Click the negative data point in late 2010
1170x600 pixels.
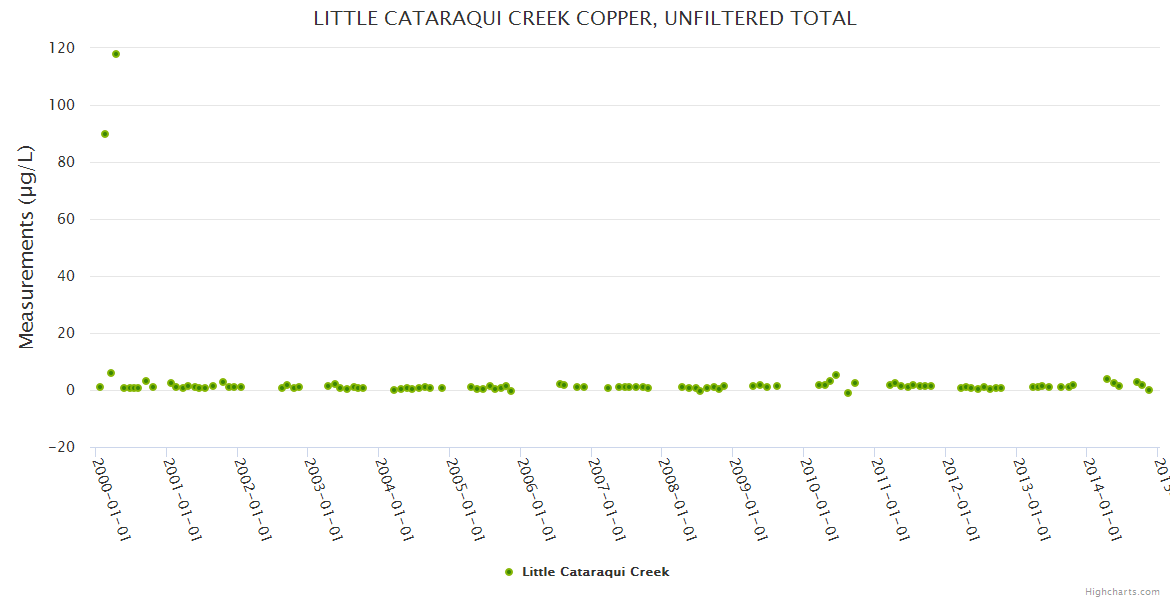[x=848, y=393]
